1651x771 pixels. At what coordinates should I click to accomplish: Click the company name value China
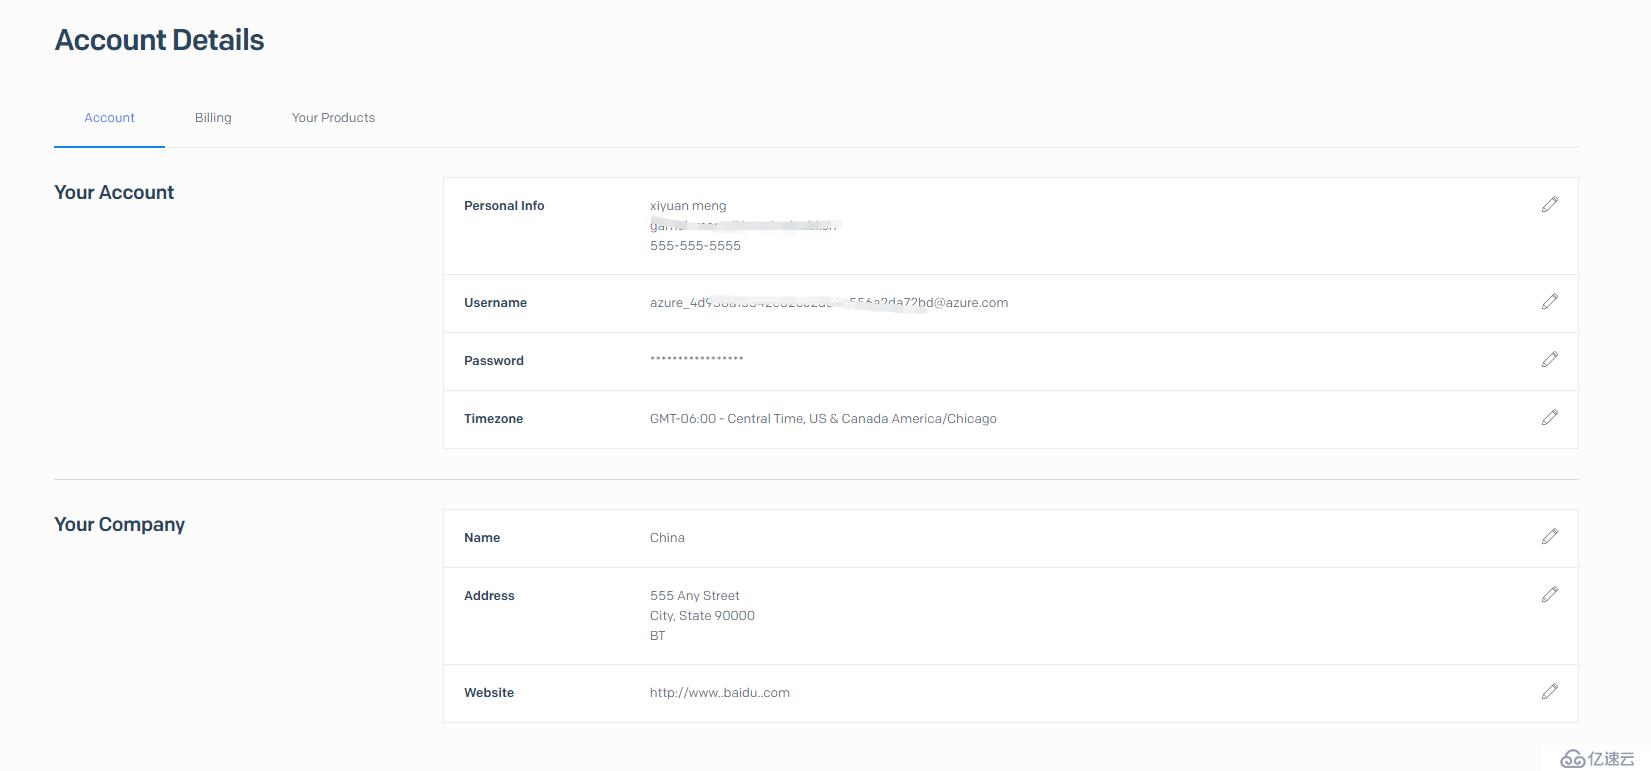pos(667,538)
